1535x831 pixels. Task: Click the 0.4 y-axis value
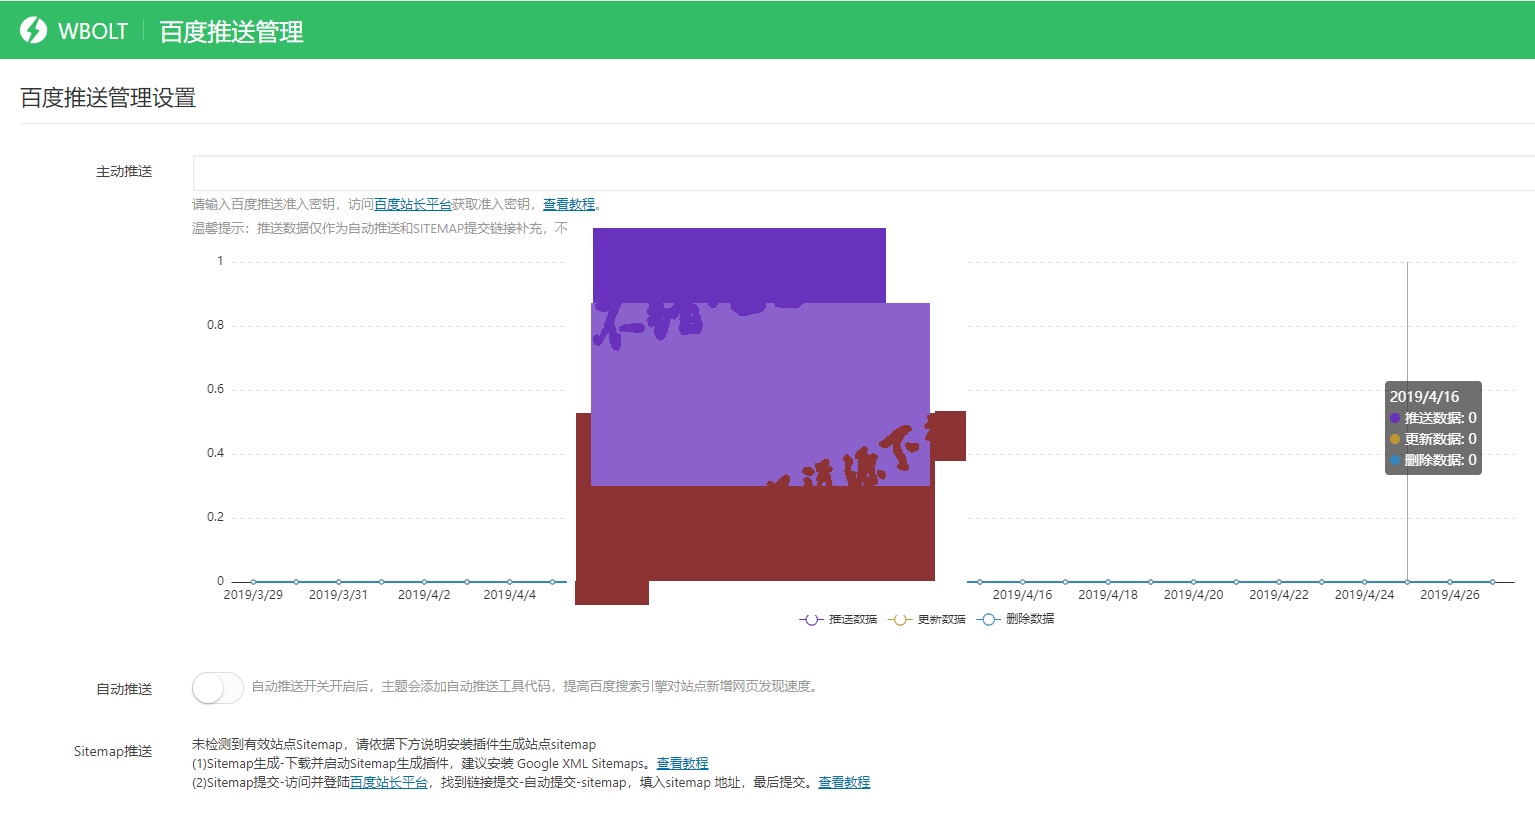[x=215, y=453]
